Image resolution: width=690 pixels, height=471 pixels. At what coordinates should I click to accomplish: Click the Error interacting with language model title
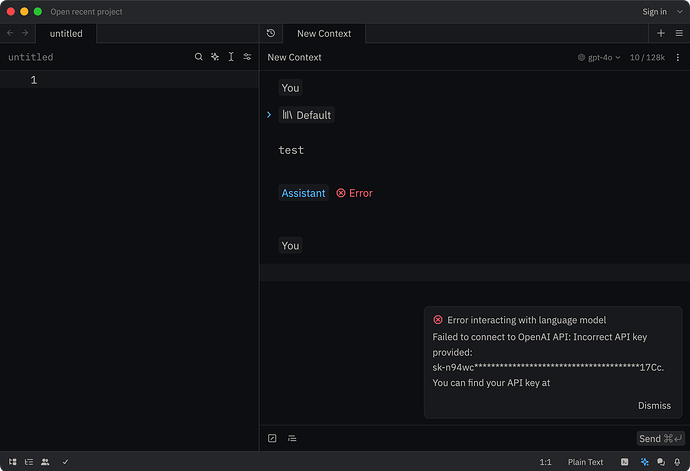[x=526, y=320]
